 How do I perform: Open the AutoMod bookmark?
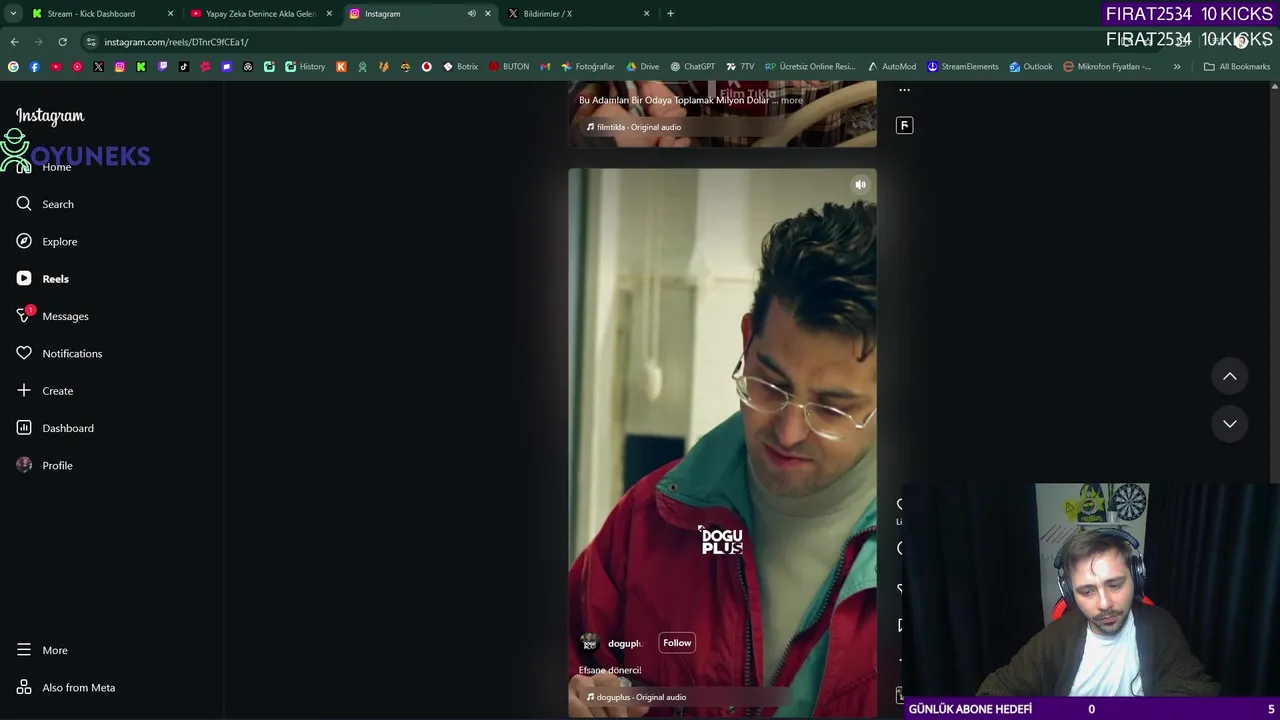pos(891,67)
